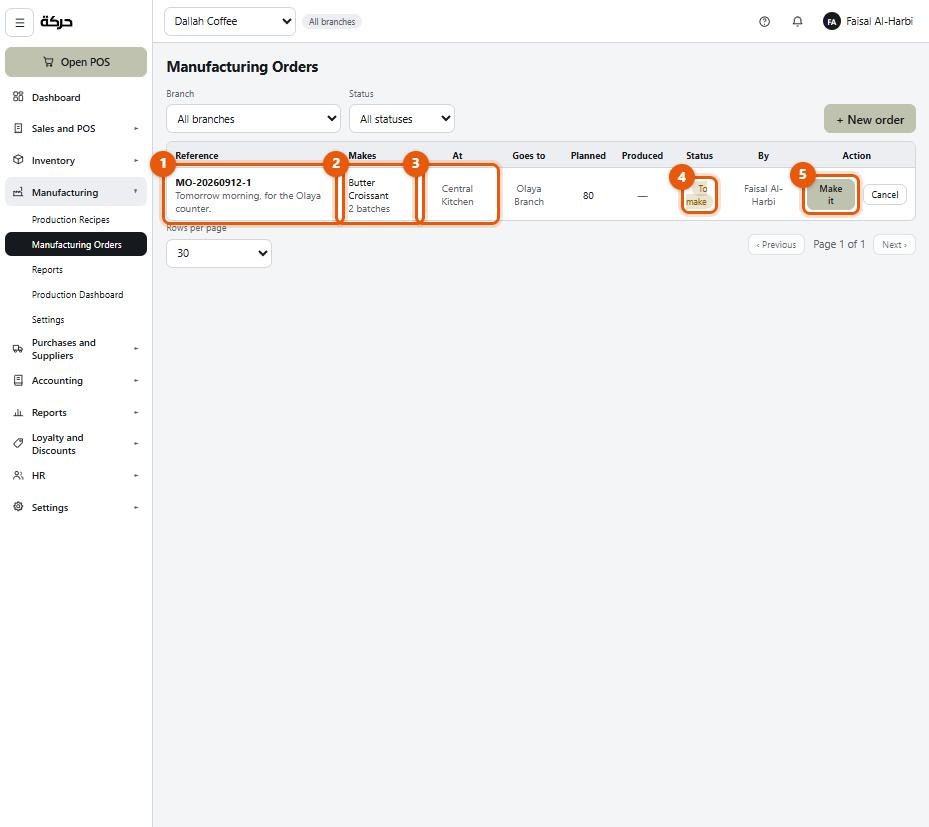Open Reports under Manufacturing
The width and height of the screenshot is (929, 827).
[x=76, y=270]
